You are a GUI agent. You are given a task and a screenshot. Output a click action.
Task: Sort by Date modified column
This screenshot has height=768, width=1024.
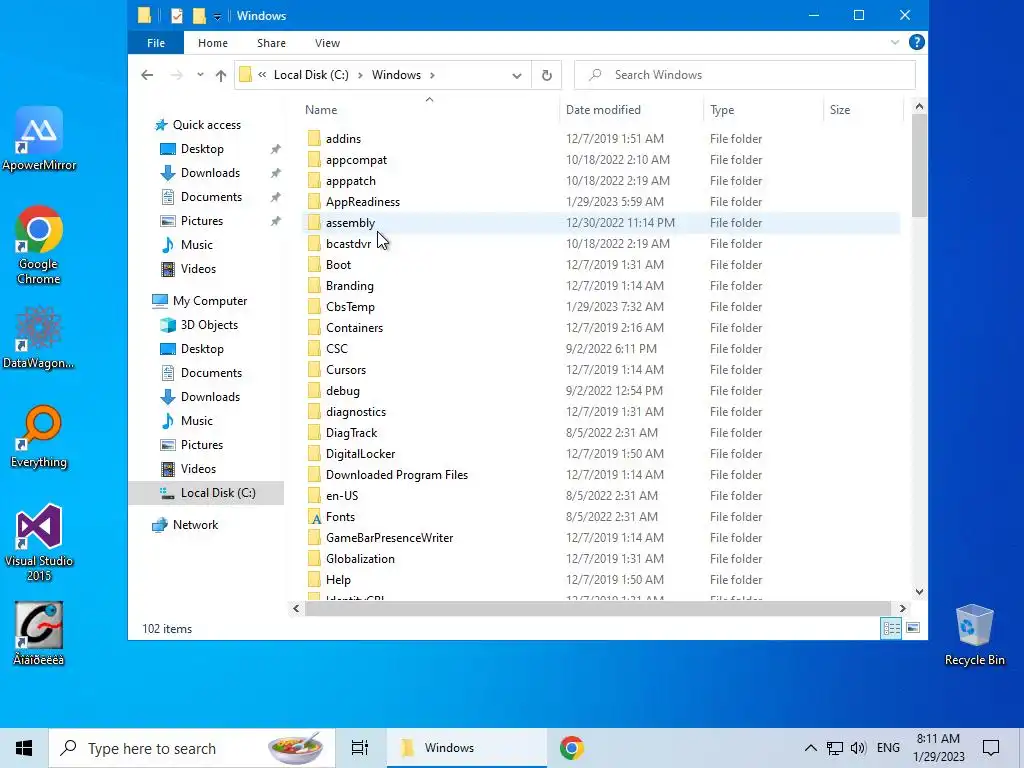[x=603, y=110]
